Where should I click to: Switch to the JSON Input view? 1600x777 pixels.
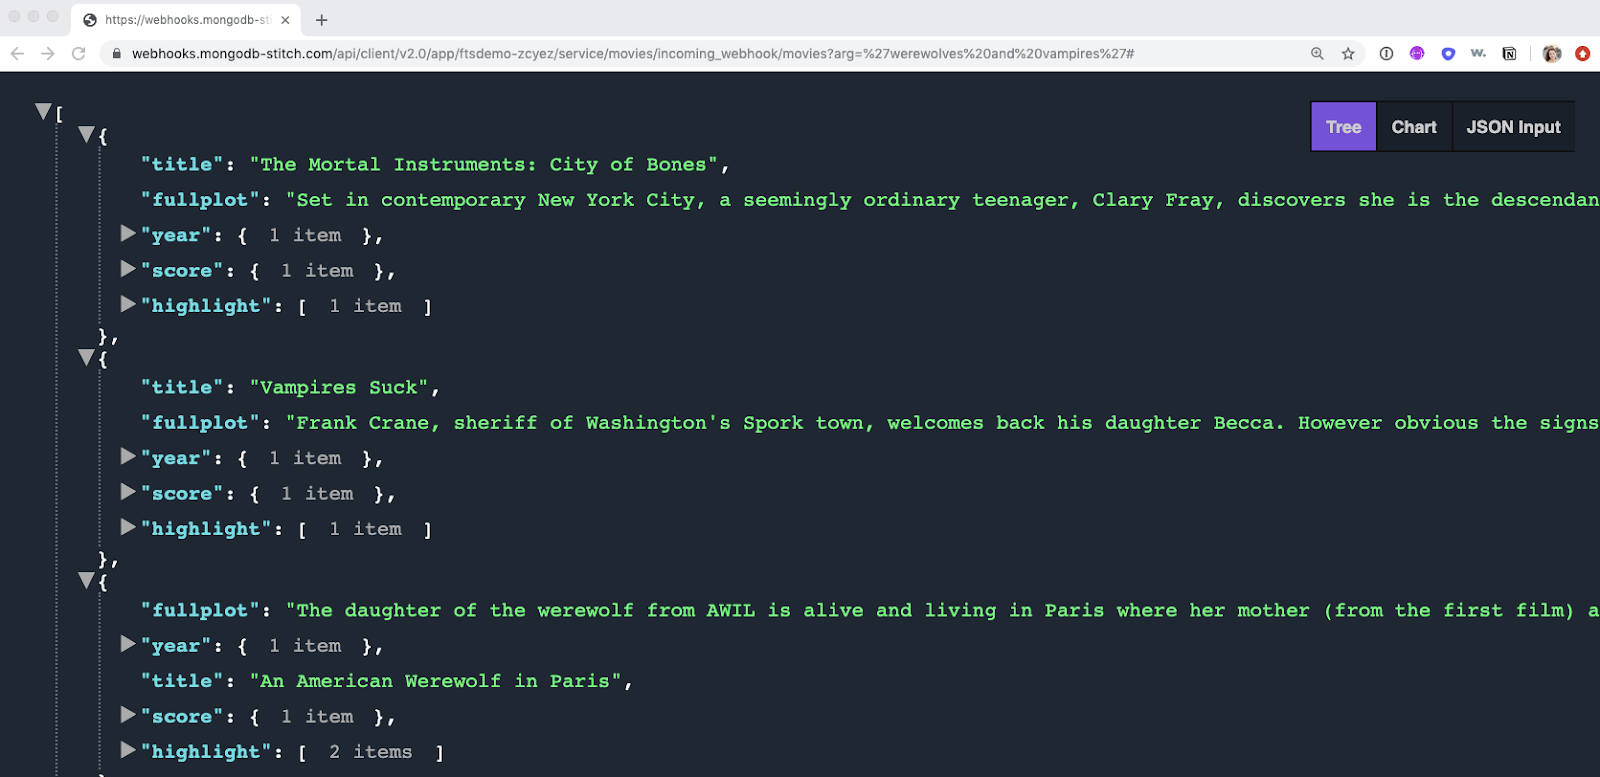(x=1513, y=127)
